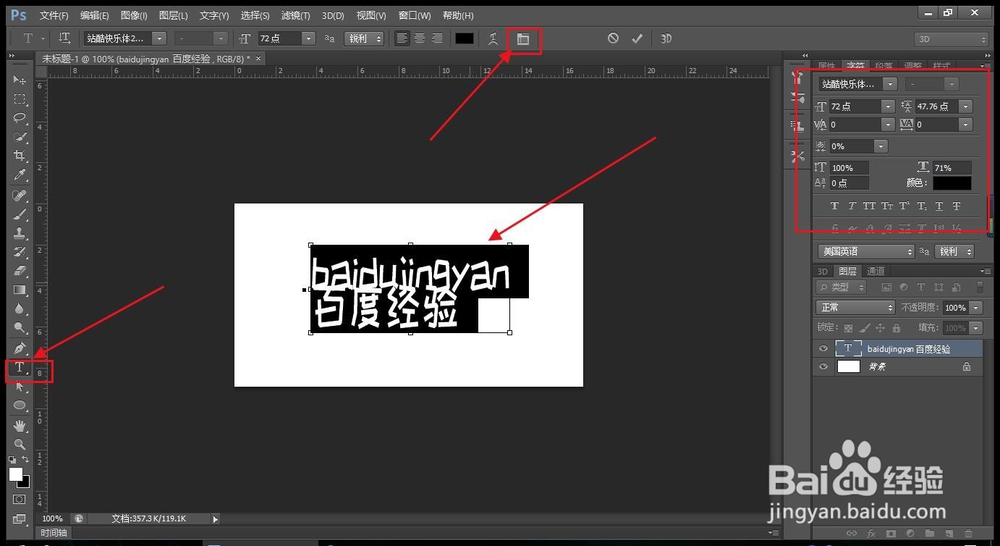Open font family dropdown in options bar
The width and height of the screenshot is (1000, 546).
coord(159,38)
